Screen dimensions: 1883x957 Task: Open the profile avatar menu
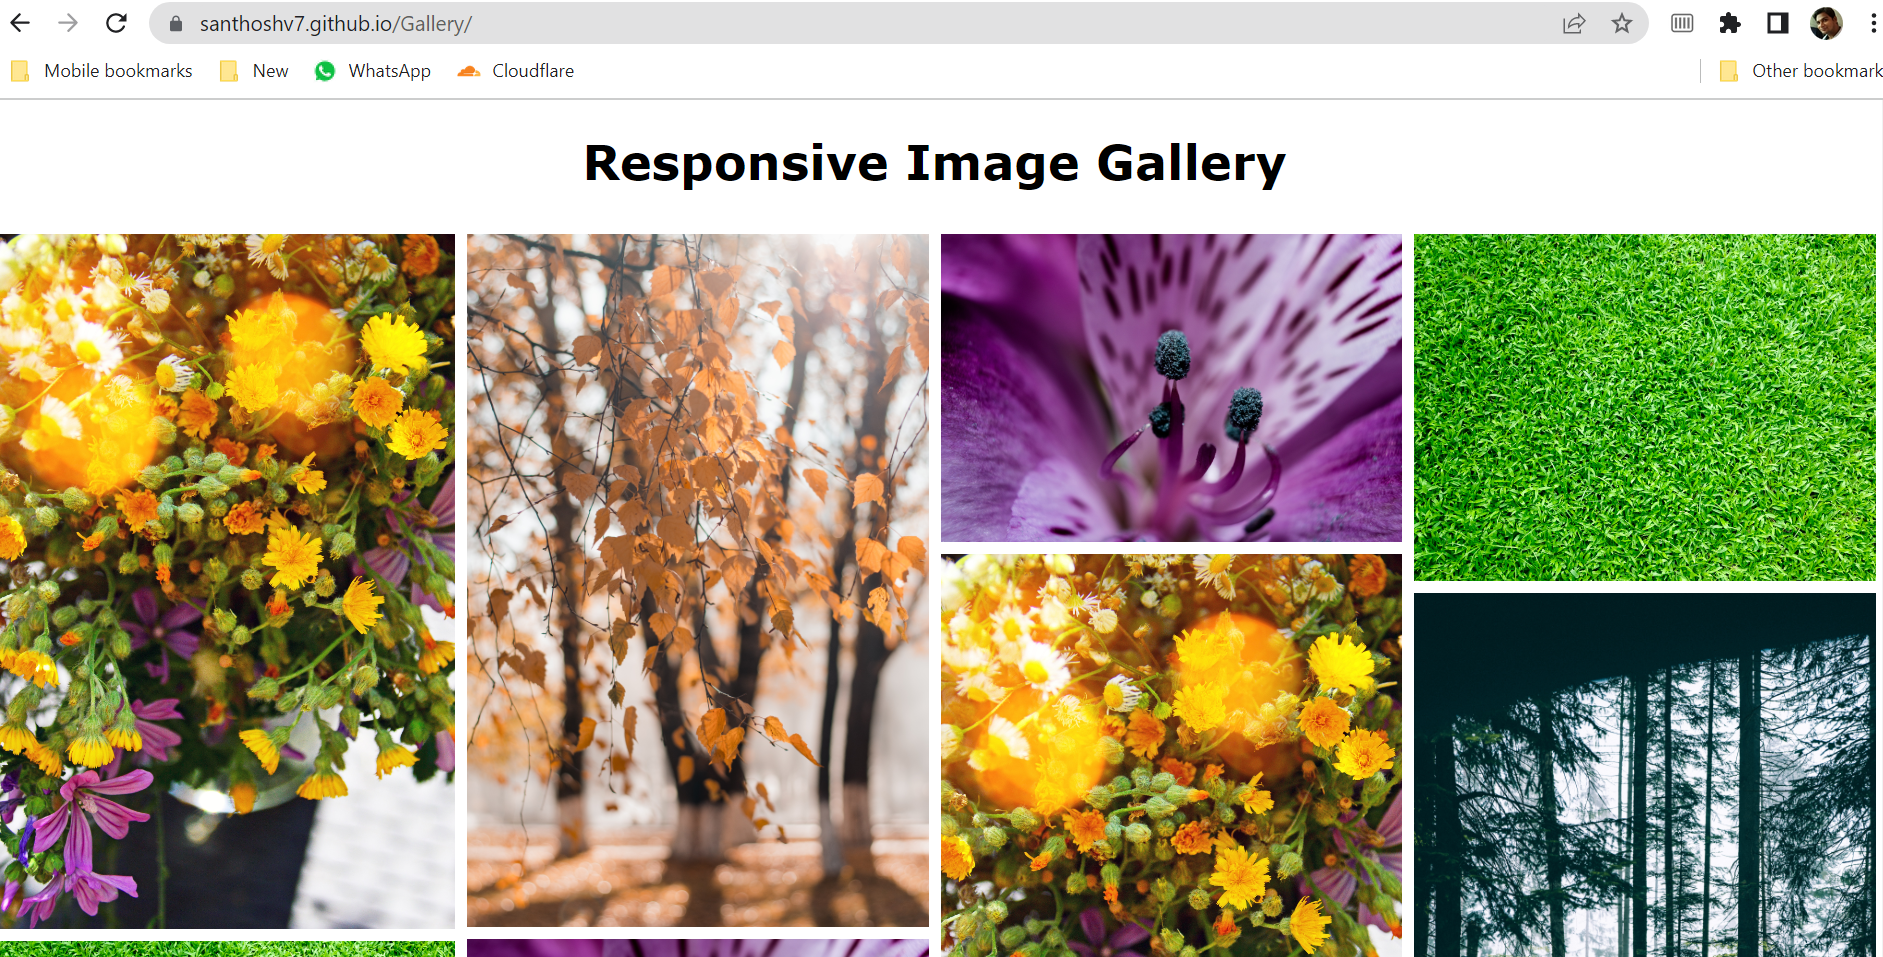[1826, 23]
